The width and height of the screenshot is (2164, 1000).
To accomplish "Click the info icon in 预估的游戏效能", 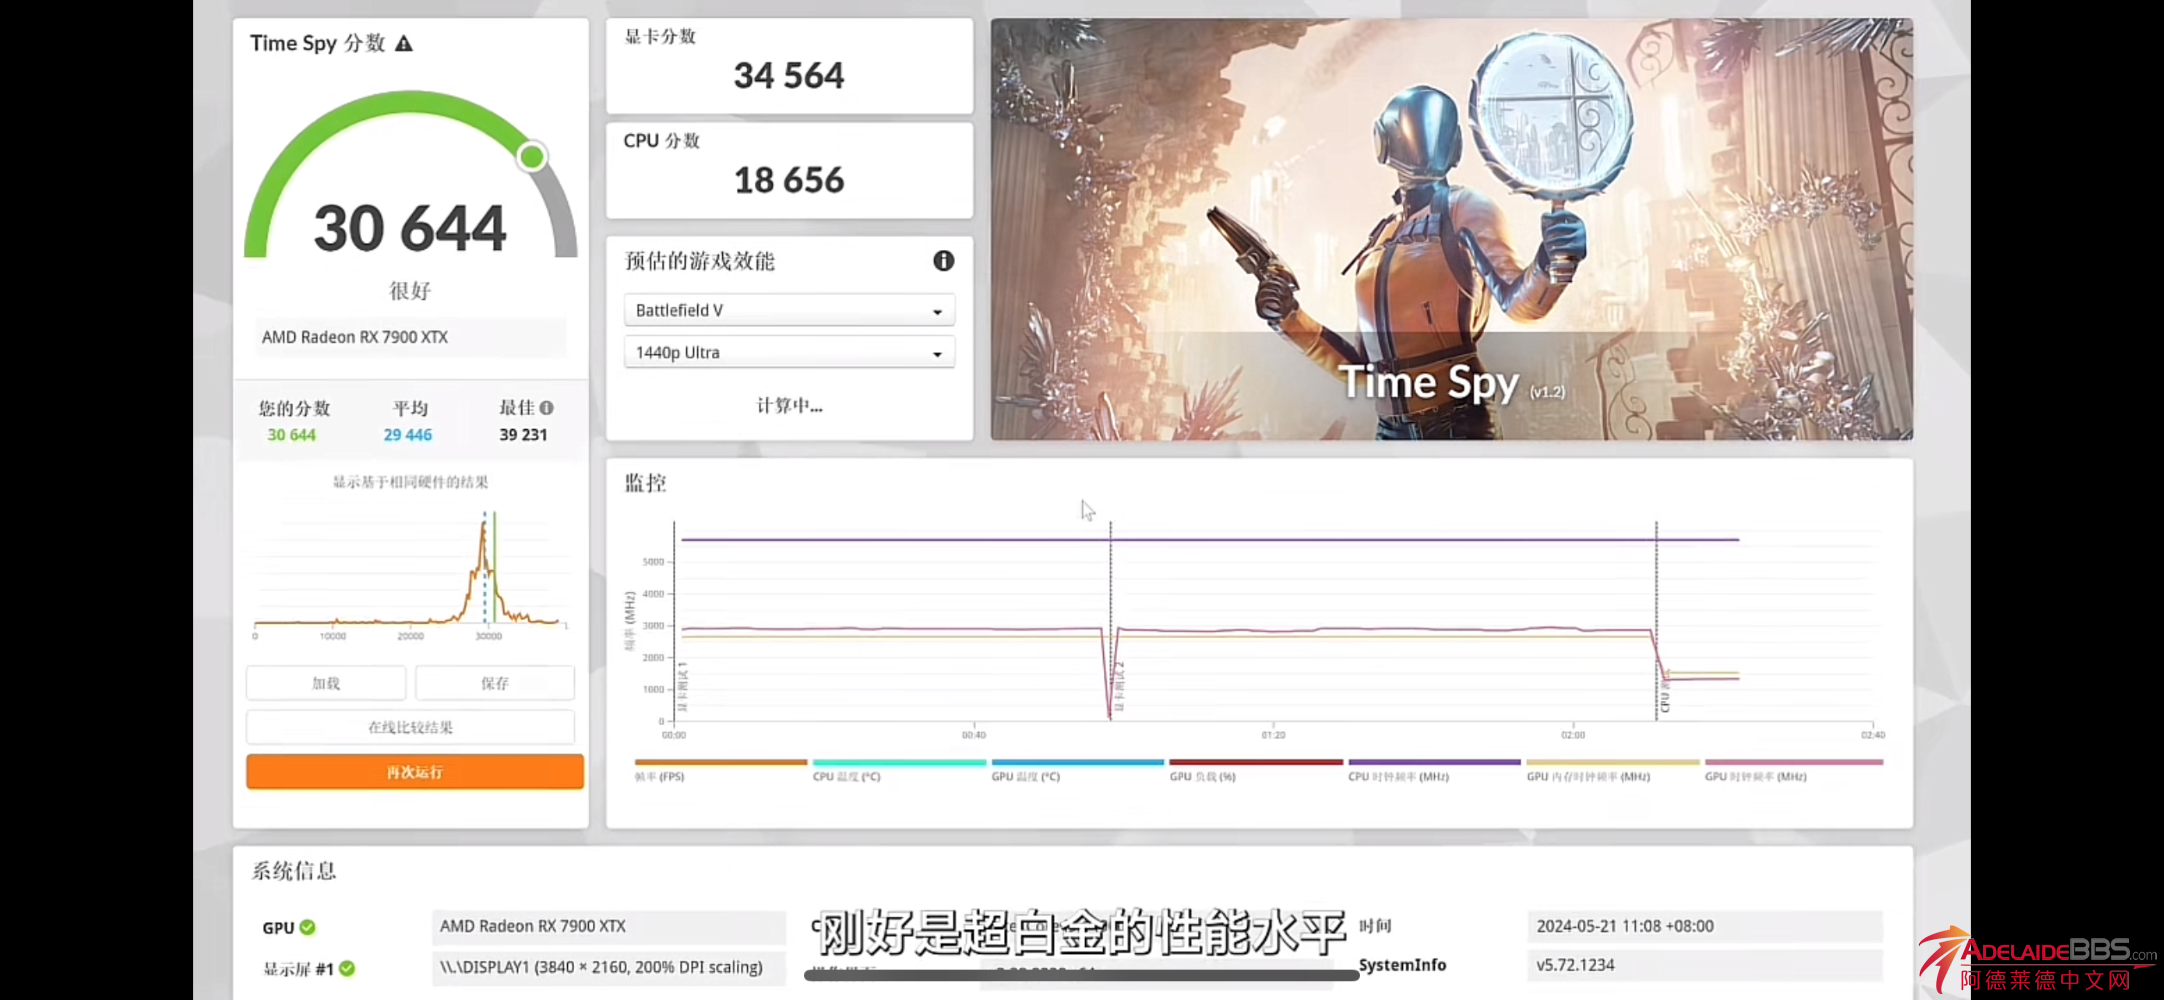I will coord(943,261).
